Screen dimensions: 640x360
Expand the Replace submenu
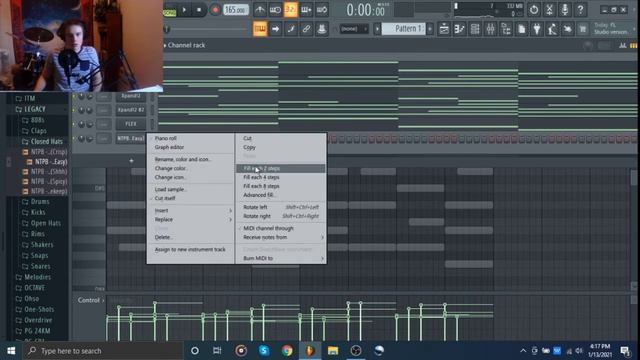(x=191, y=220)
